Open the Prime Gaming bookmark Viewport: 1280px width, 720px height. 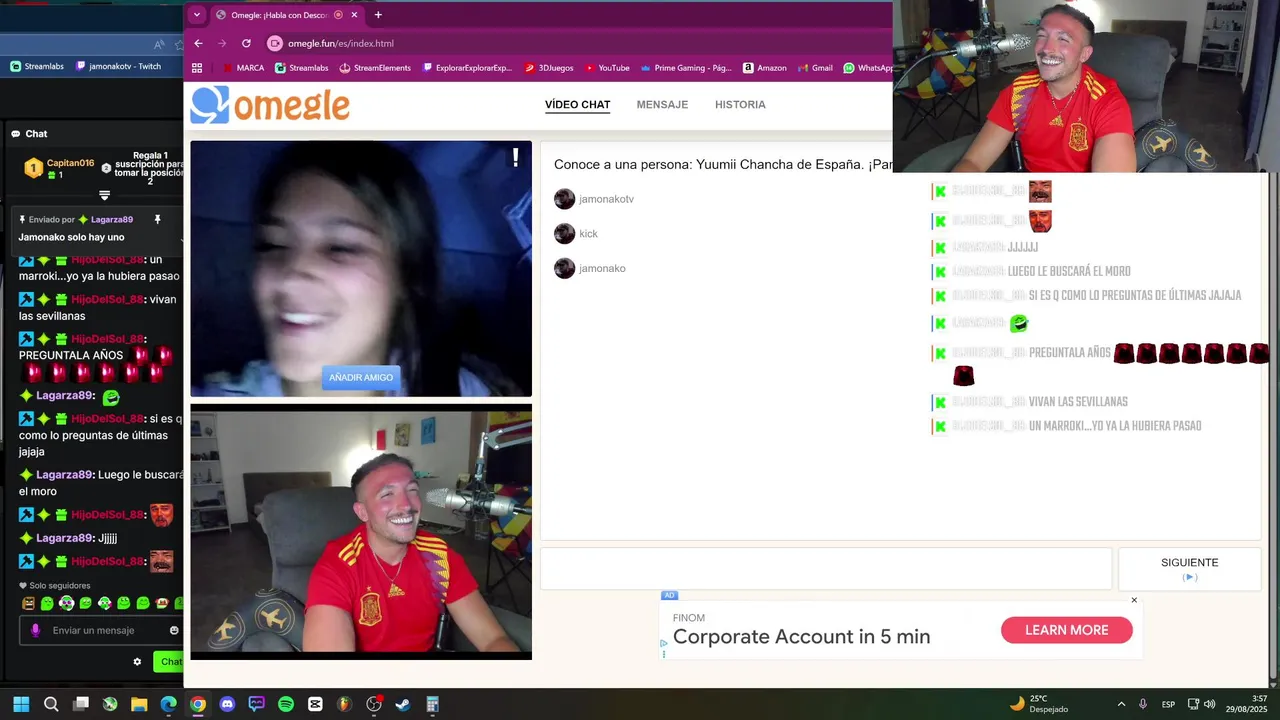point(686,68)
